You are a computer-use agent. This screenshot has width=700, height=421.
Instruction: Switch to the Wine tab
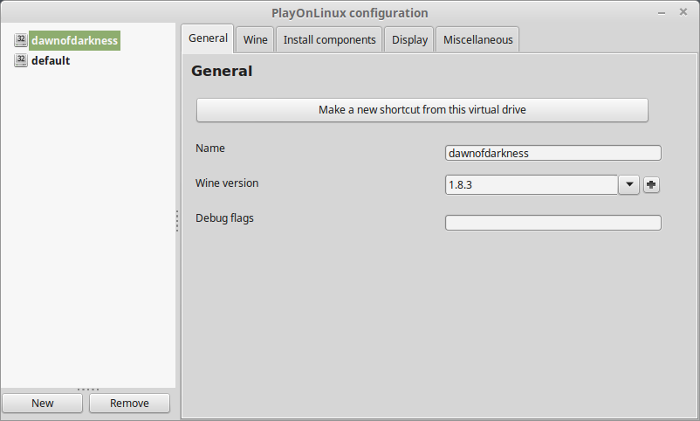pos(255,40)
